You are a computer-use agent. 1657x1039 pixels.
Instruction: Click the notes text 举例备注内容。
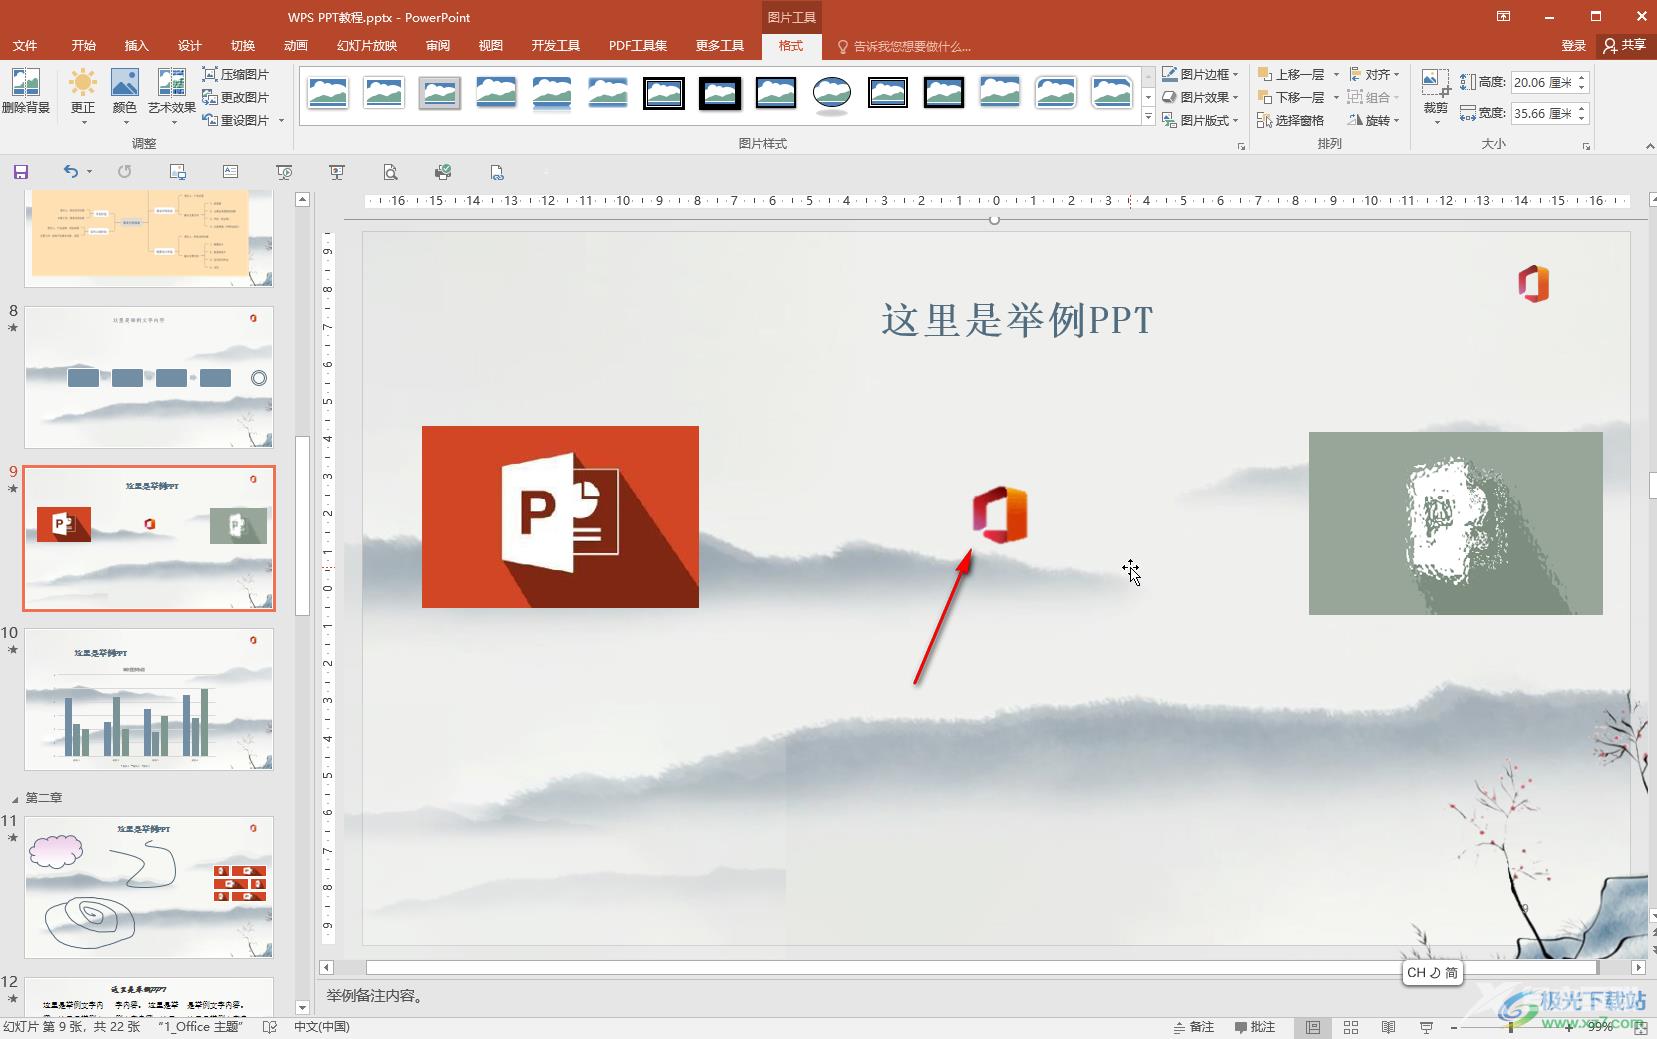(x=375, y=996)
